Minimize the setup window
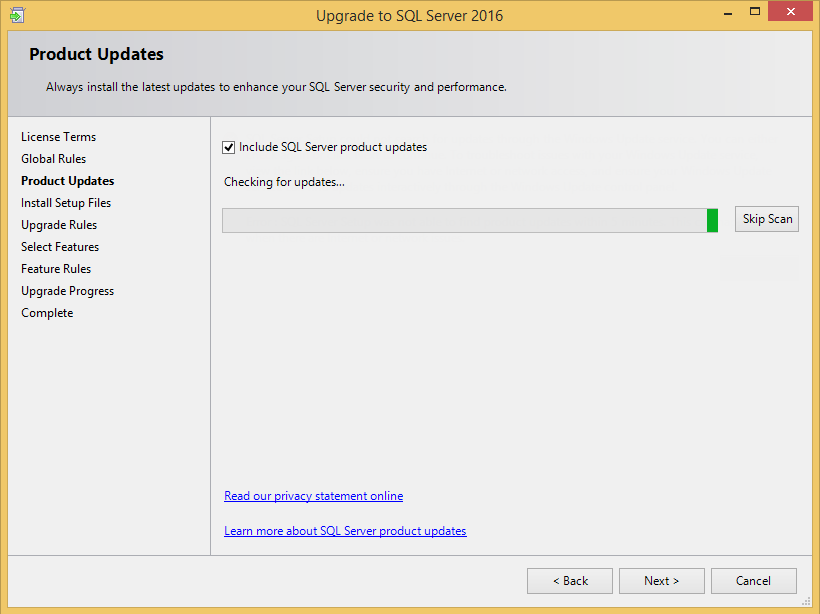 point(727,12)
